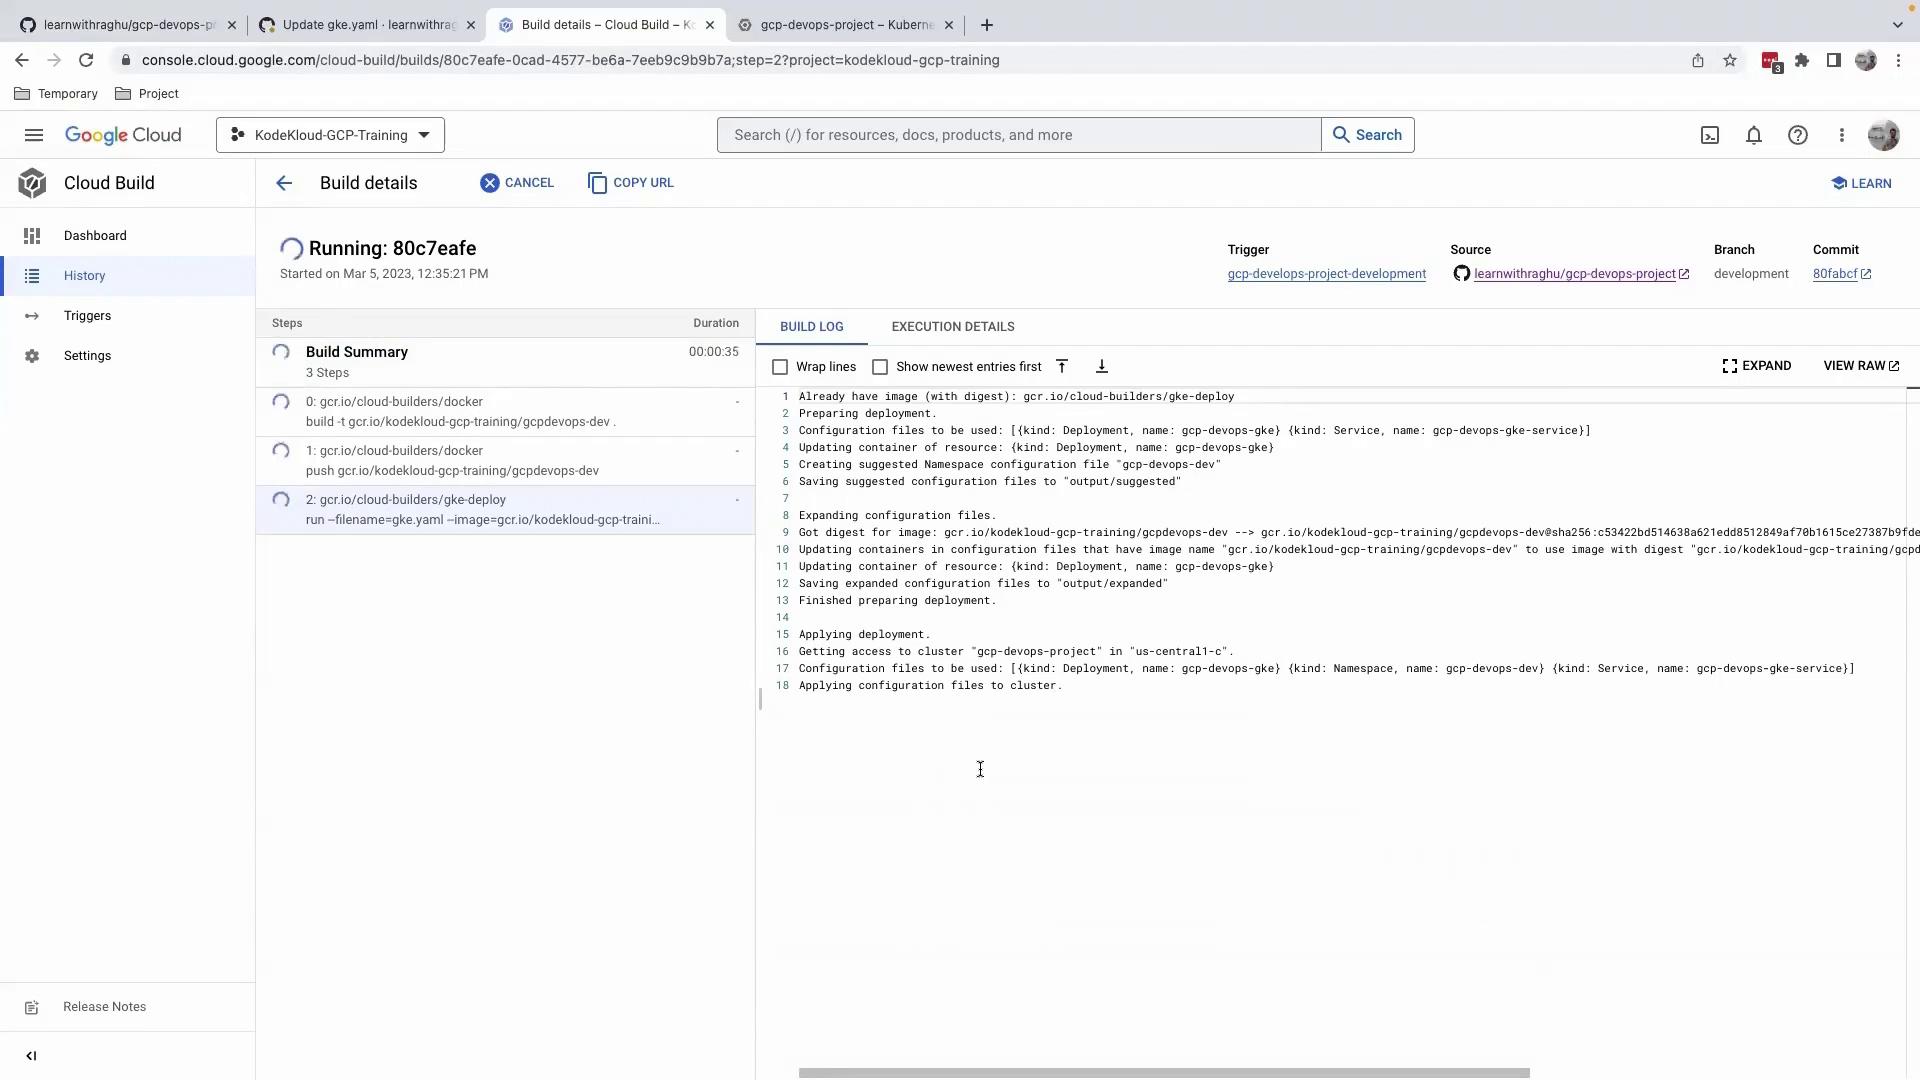Image resolution: width=1920 pixels, height=1080 pixels.
Task: Click the resource search input field
Action: tap(1018, 135)
